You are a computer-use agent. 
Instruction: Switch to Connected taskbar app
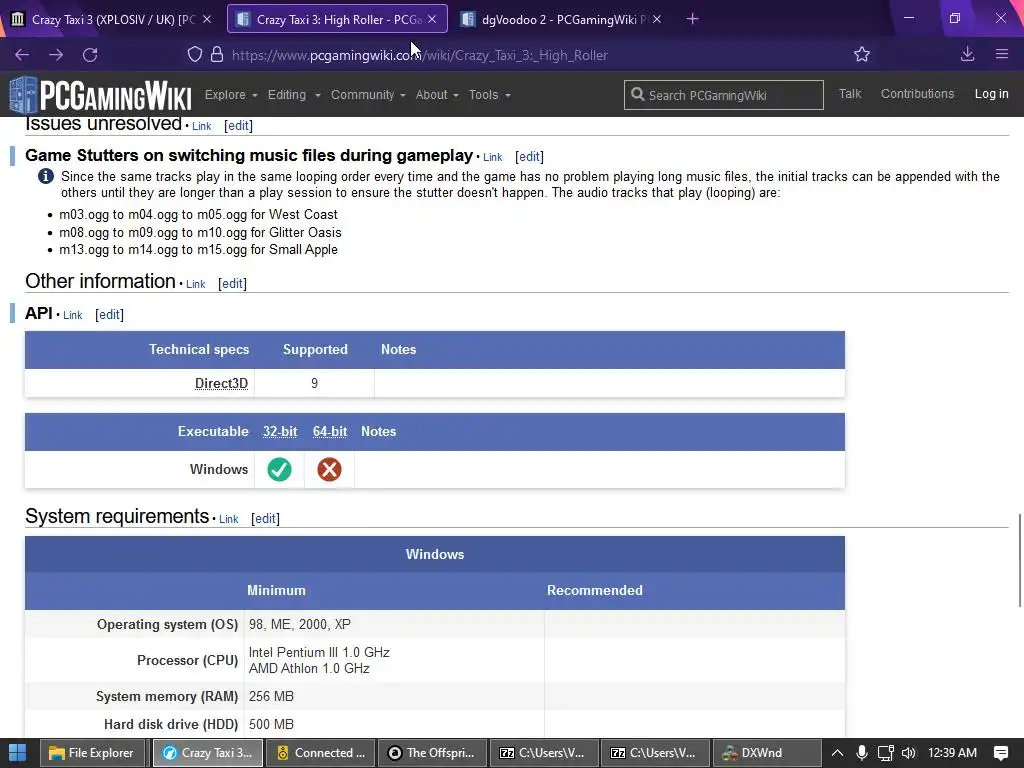click(321, 753)
